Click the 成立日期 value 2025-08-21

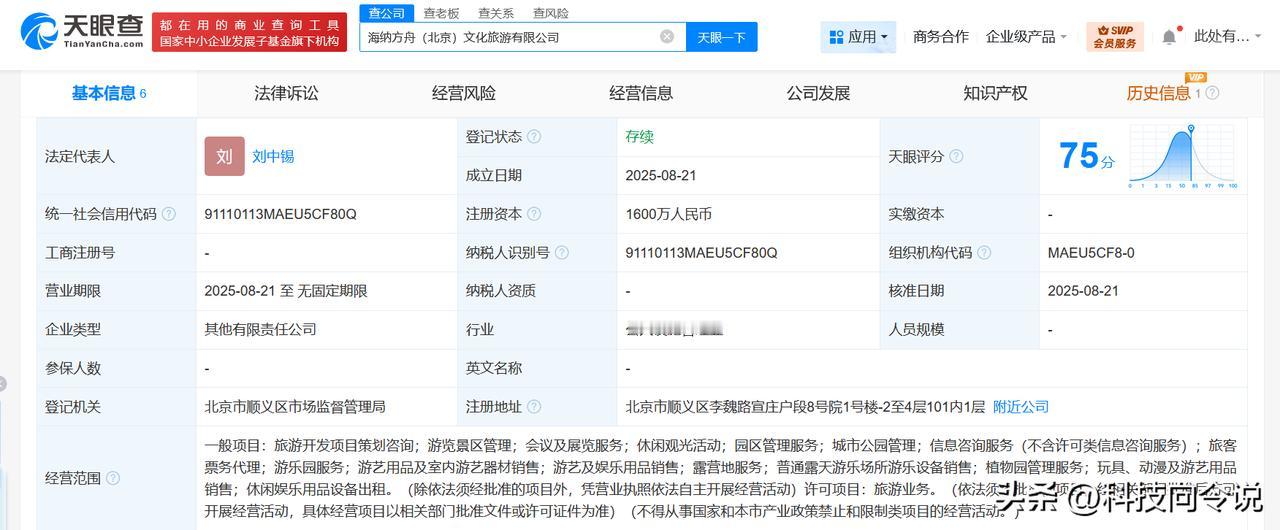coord(661,175)
